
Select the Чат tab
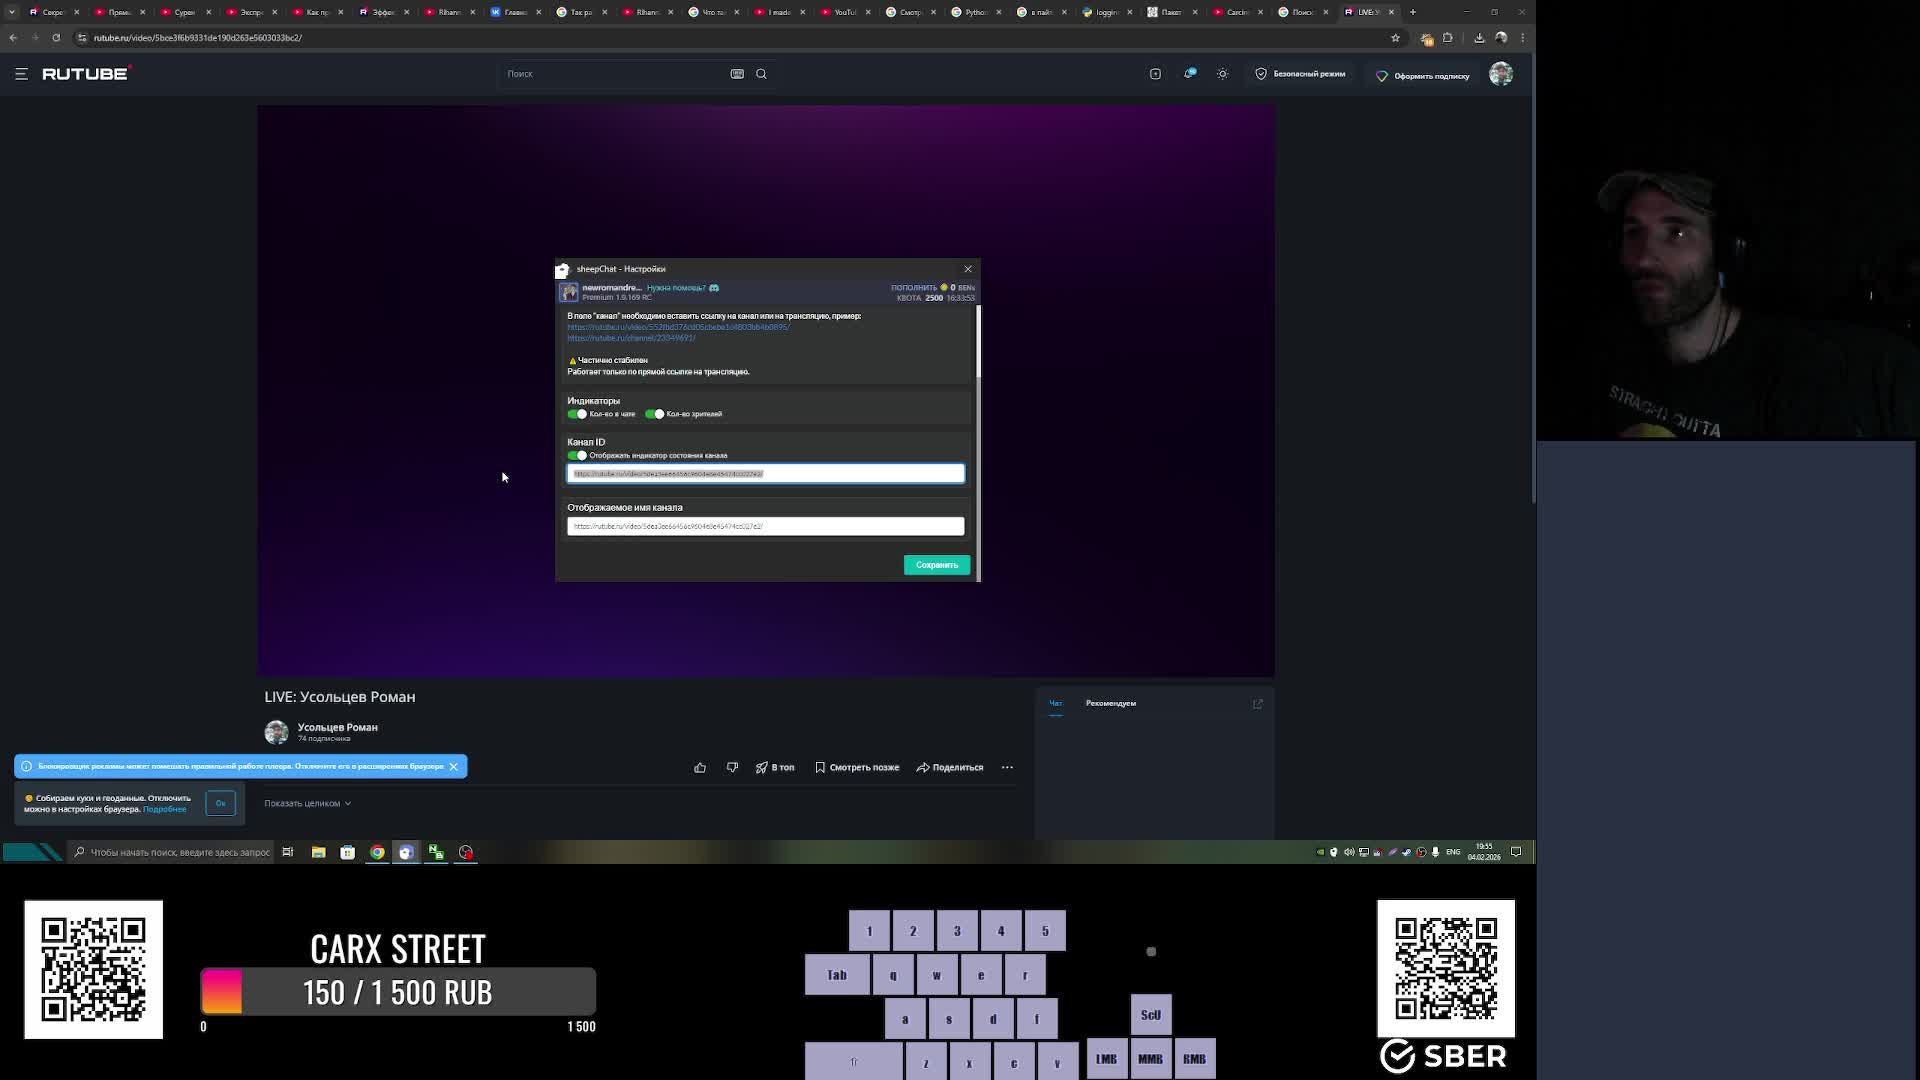pos(1055,703)
